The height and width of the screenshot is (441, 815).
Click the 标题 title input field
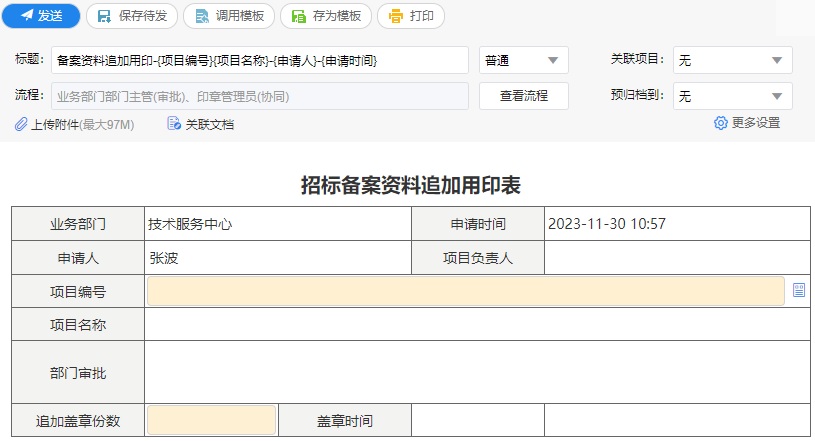(x=260, y=60)
